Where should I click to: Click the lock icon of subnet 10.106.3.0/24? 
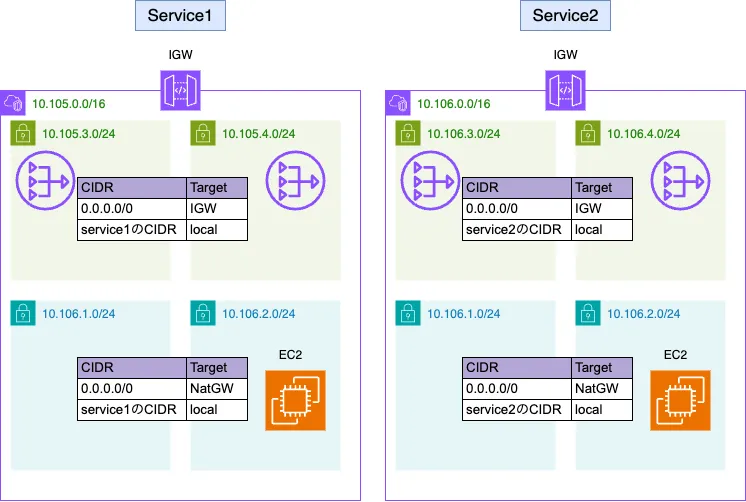click(x=408, y=133)
